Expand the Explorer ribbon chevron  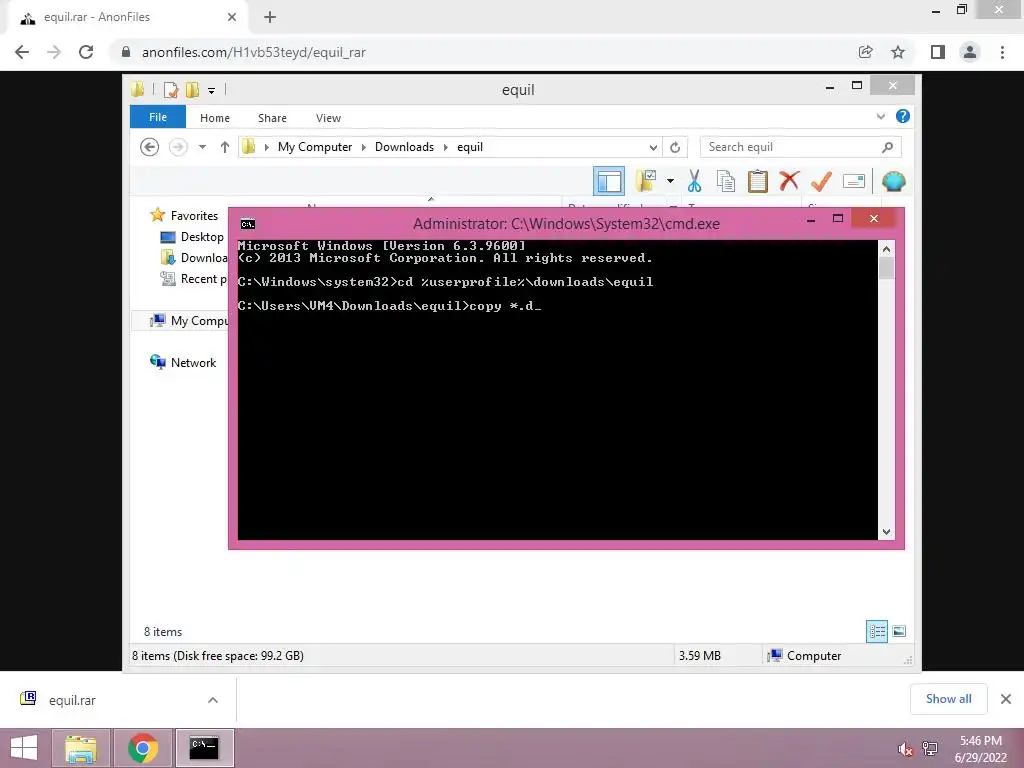pos(880,117)
